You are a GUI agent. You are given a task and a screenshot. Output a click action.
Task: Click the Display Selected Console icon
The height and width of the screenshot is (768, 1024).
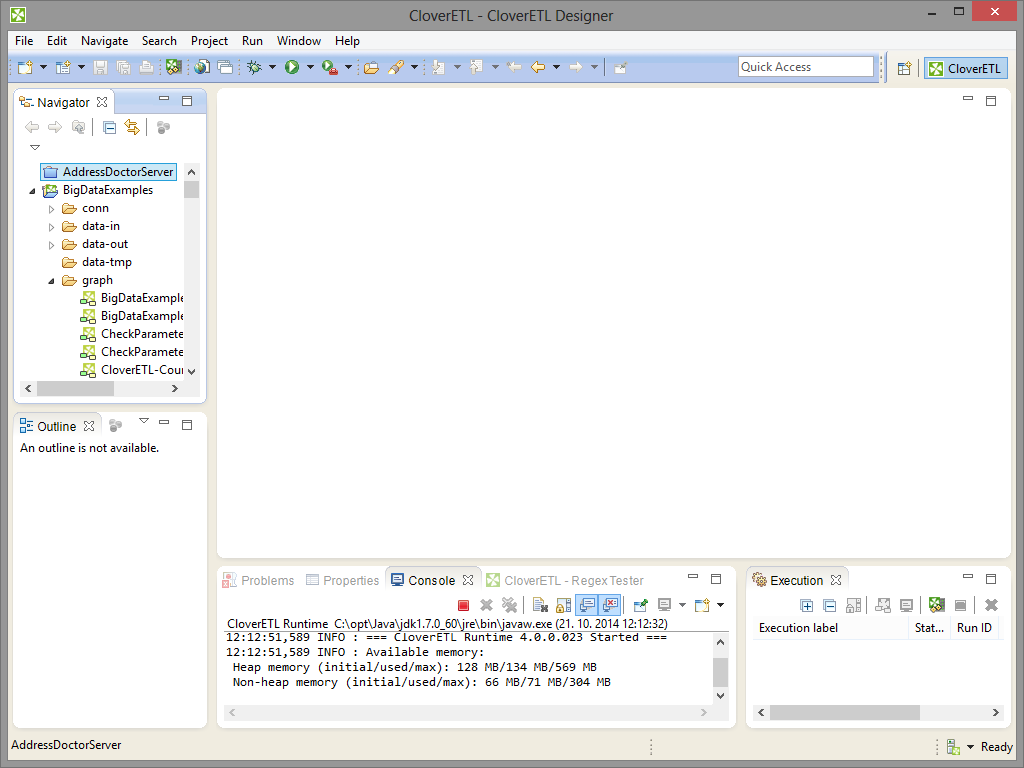pyautogui.click(x=664, y=605)
